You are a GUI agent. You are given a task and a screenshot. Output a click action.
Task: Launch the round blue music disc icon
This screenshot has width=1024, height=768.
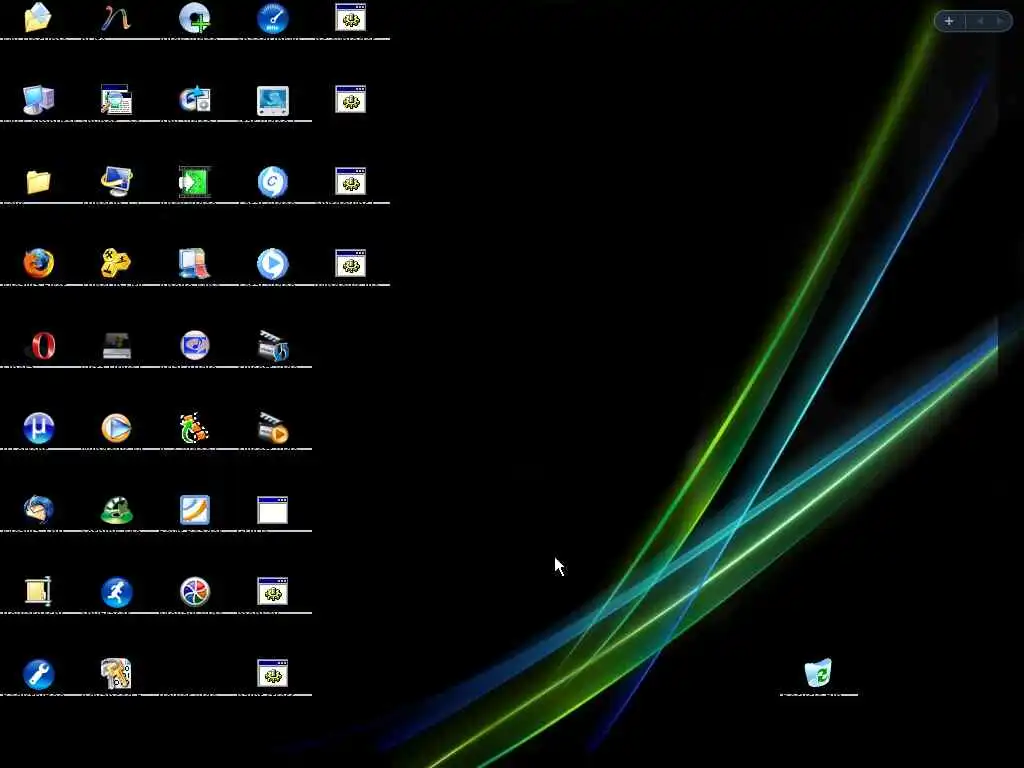click(x=195, y=345)
